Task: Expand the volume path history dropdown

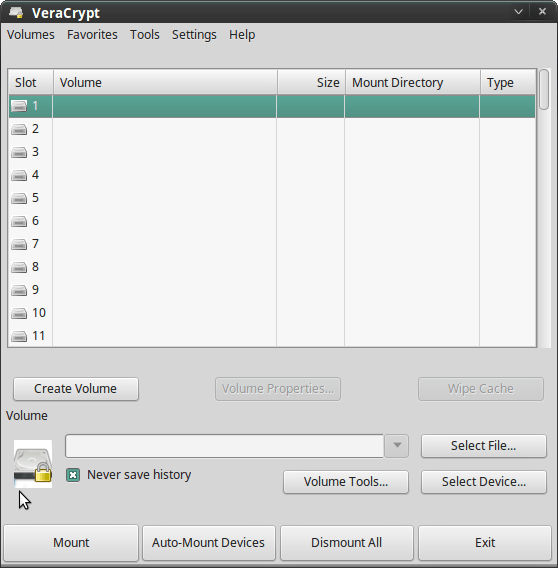Action: pos(397,446)
